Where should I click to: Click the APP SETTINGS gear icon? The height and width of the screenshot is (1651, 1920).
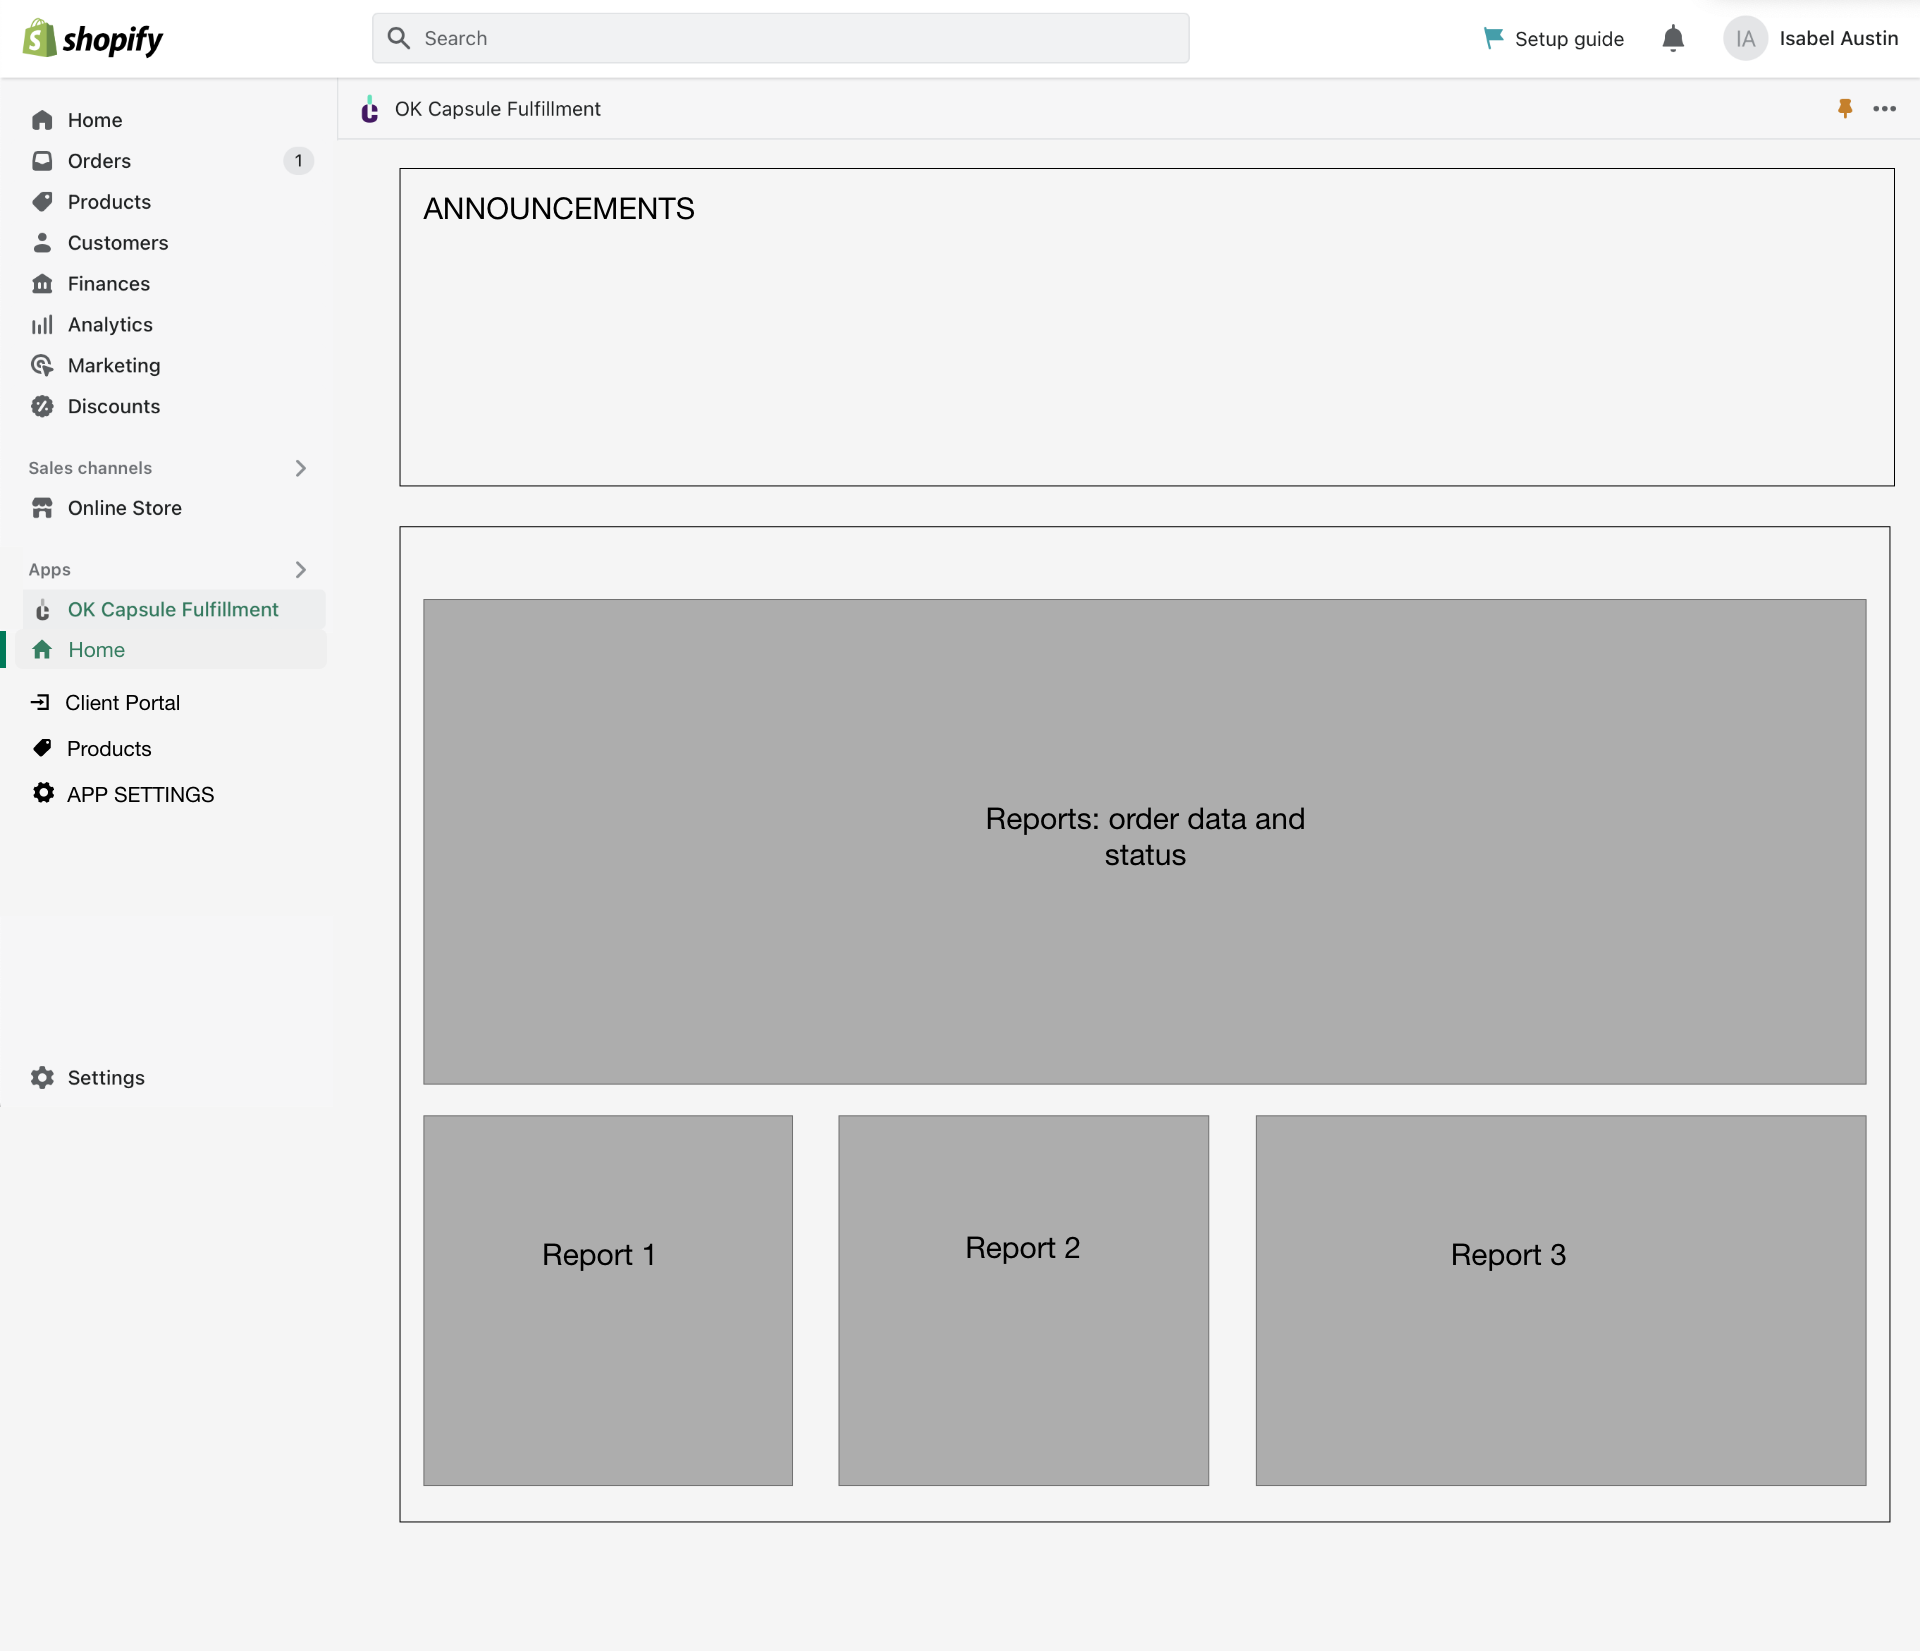click(x=43, y=794)
